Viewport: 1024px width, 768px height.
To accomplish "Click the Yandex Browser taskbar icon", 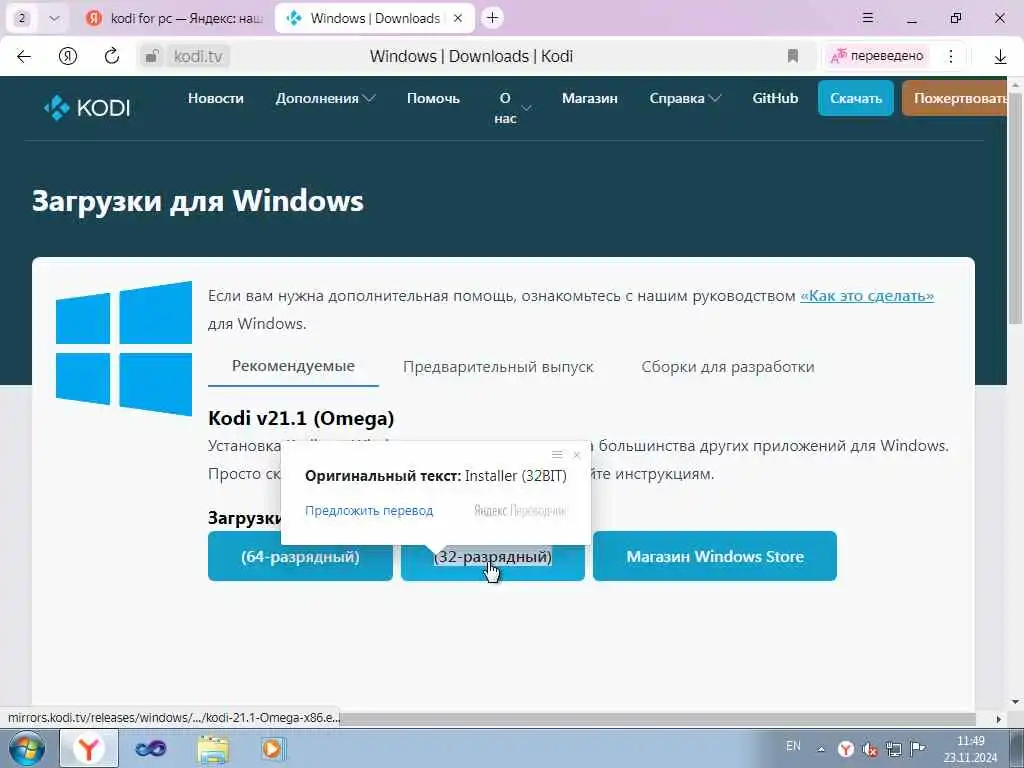I will 89,748.
